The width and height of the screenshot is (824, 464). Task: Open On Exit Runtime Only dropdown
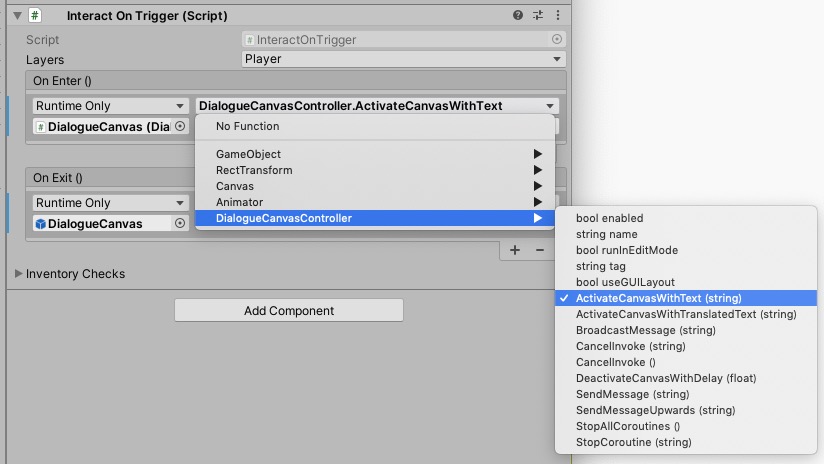click(110, 203)
